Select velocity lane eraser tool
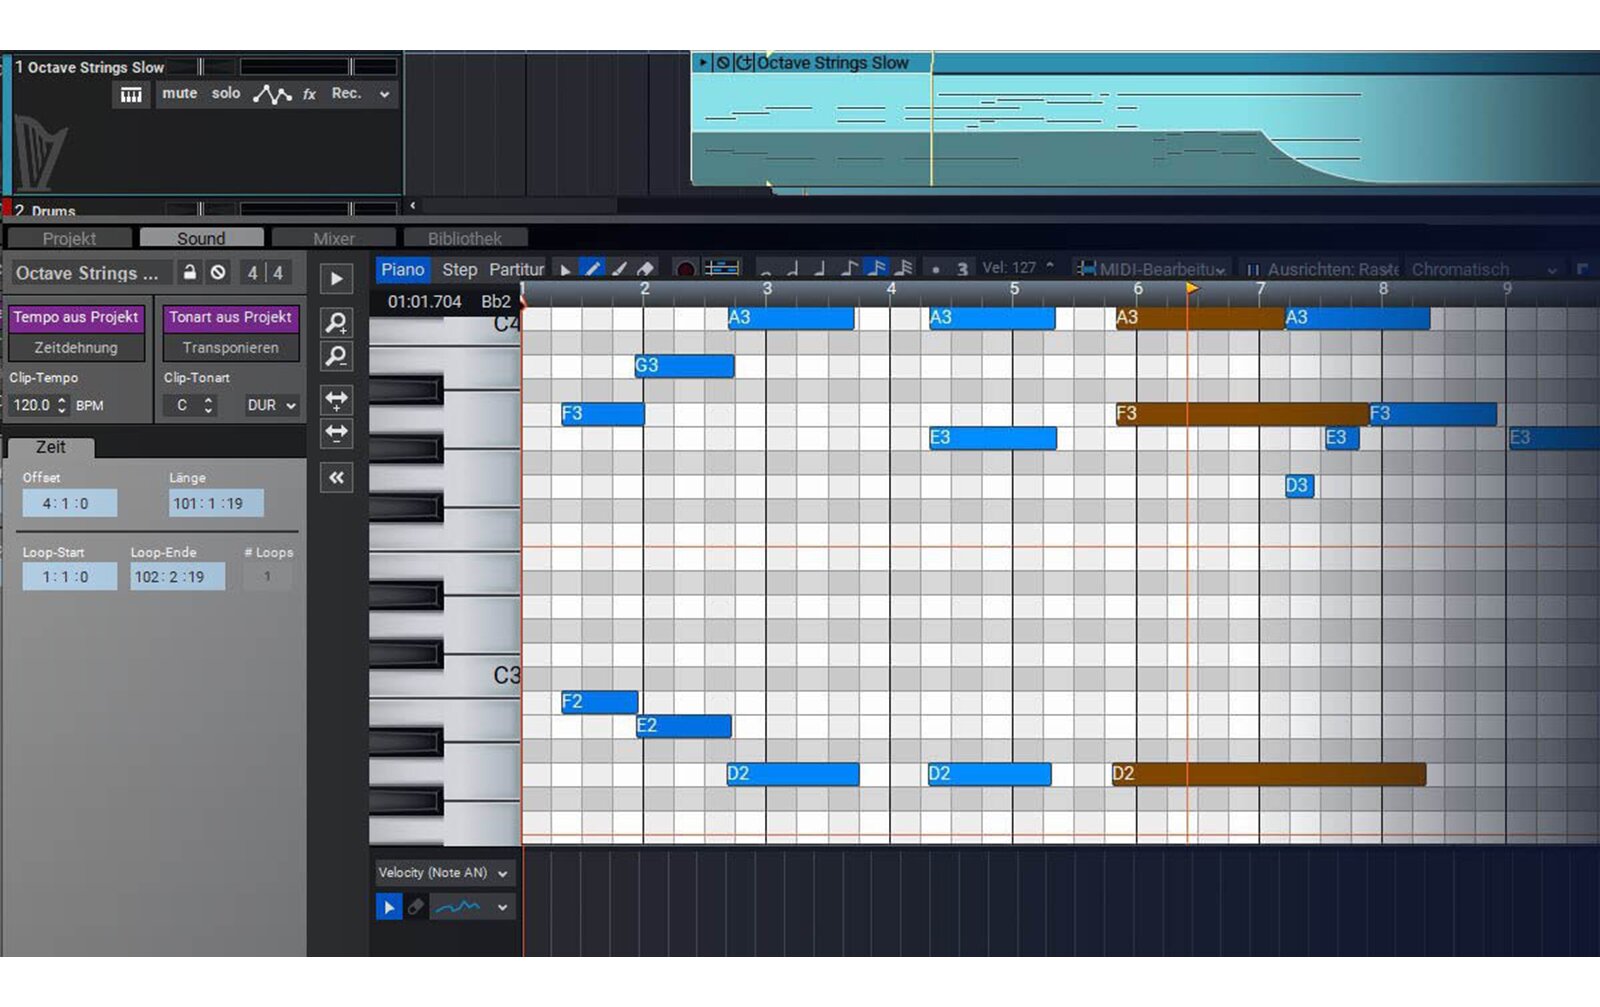 [x=415, y=907]
